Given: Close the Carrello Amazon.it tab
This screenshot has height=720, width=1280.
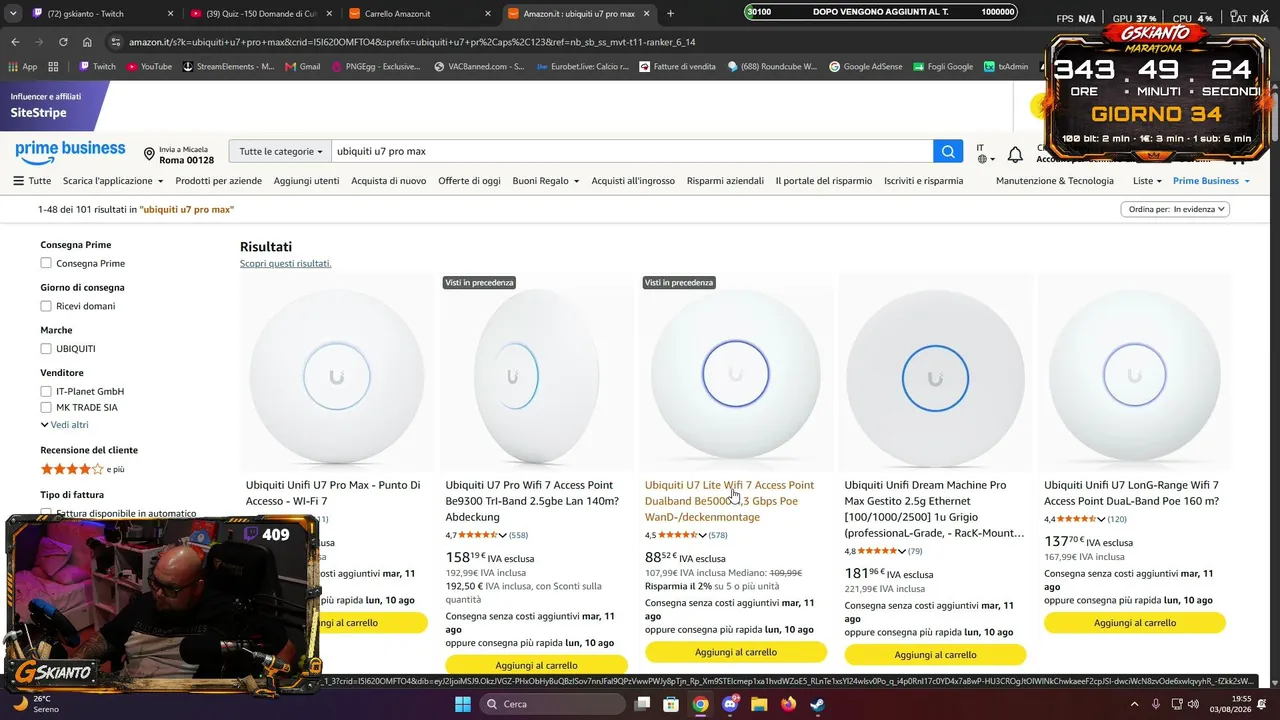Looking at the screenshot, I should pos(487,14).
